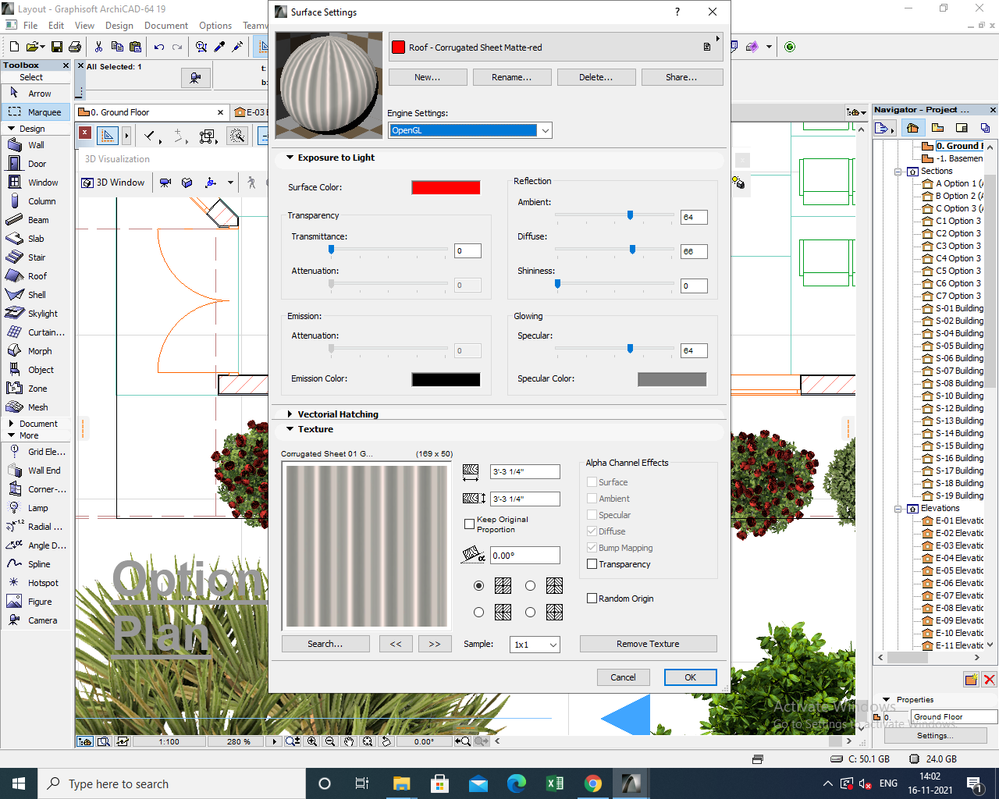Click the Cut scissors icon

pos(99,47)
